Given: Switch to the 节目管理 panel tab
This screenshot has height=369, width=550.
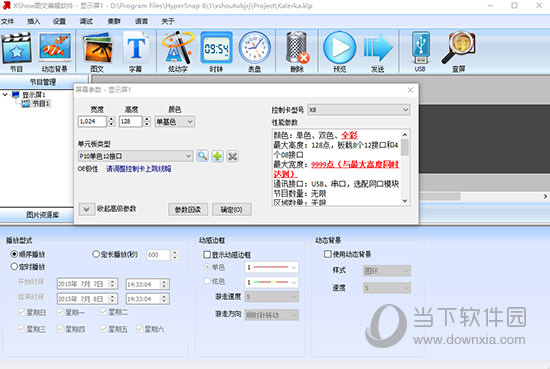Looking at the screenshot, I should pos(43,82).
